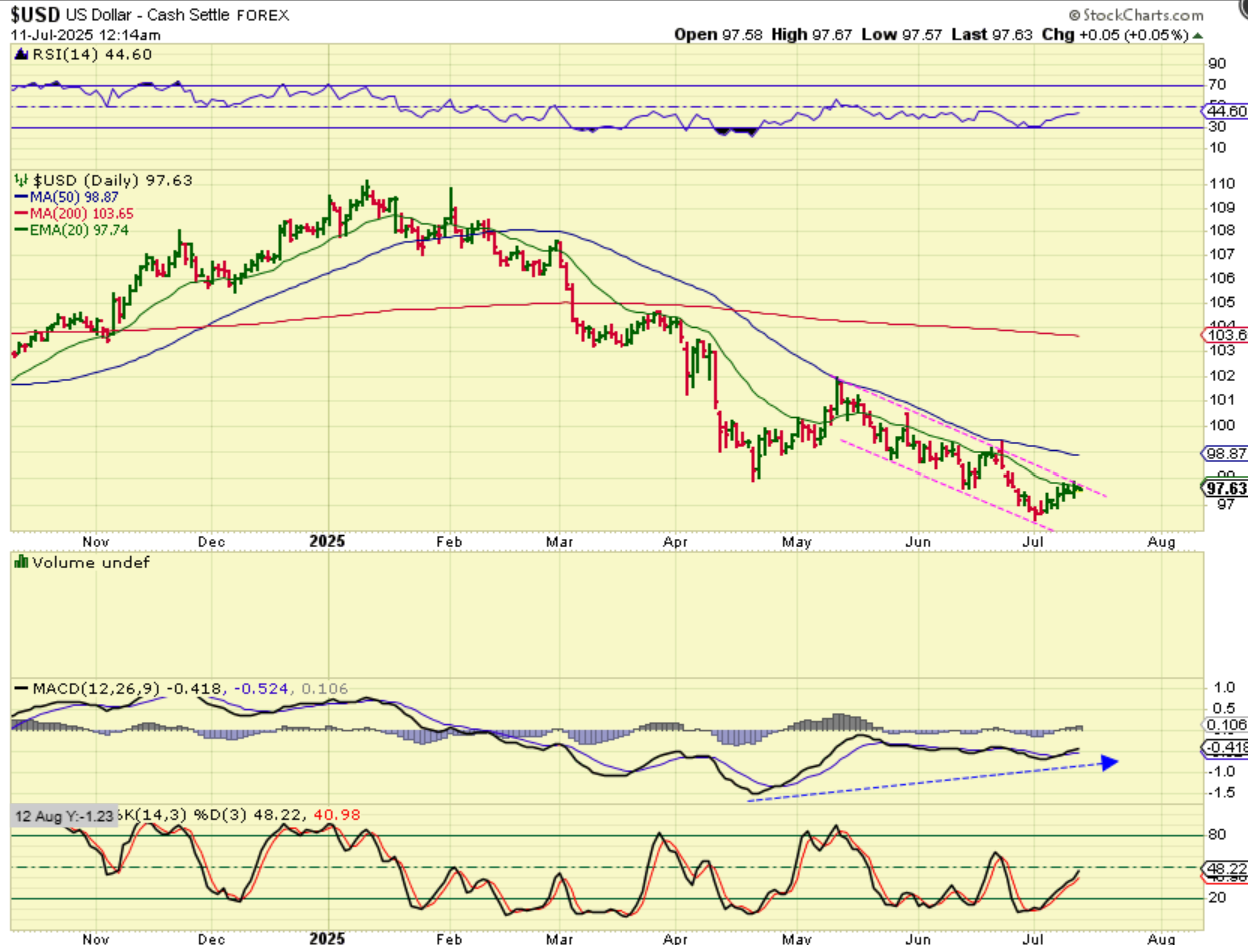The image size is (1248, 945).
Task: Click the RSI(14) mountain icon
Action: point(18,55)
